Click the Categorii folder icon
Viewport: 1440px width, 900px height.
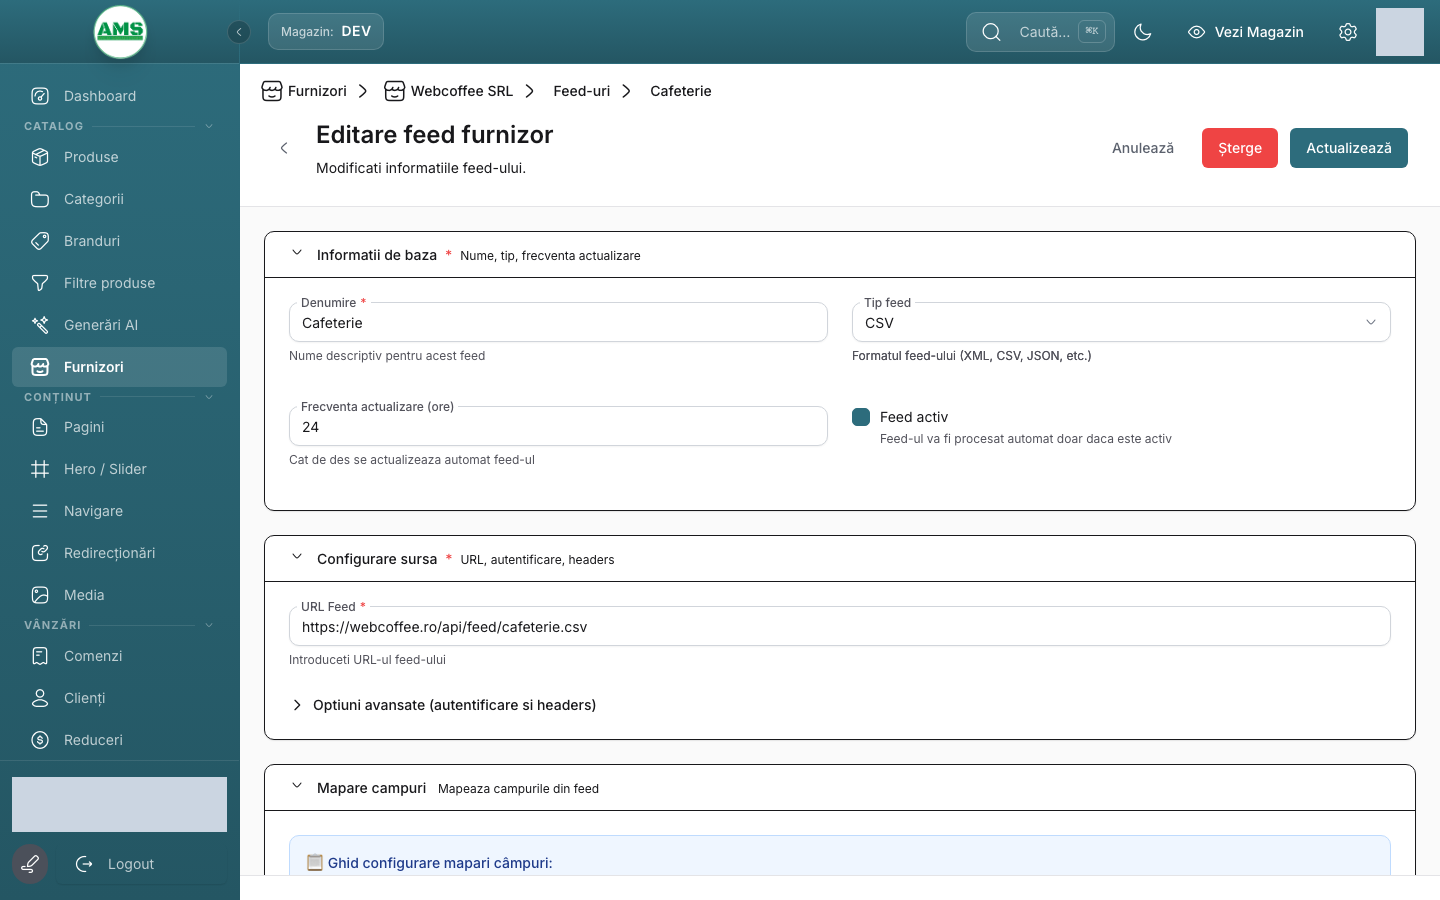pos(40,199)
